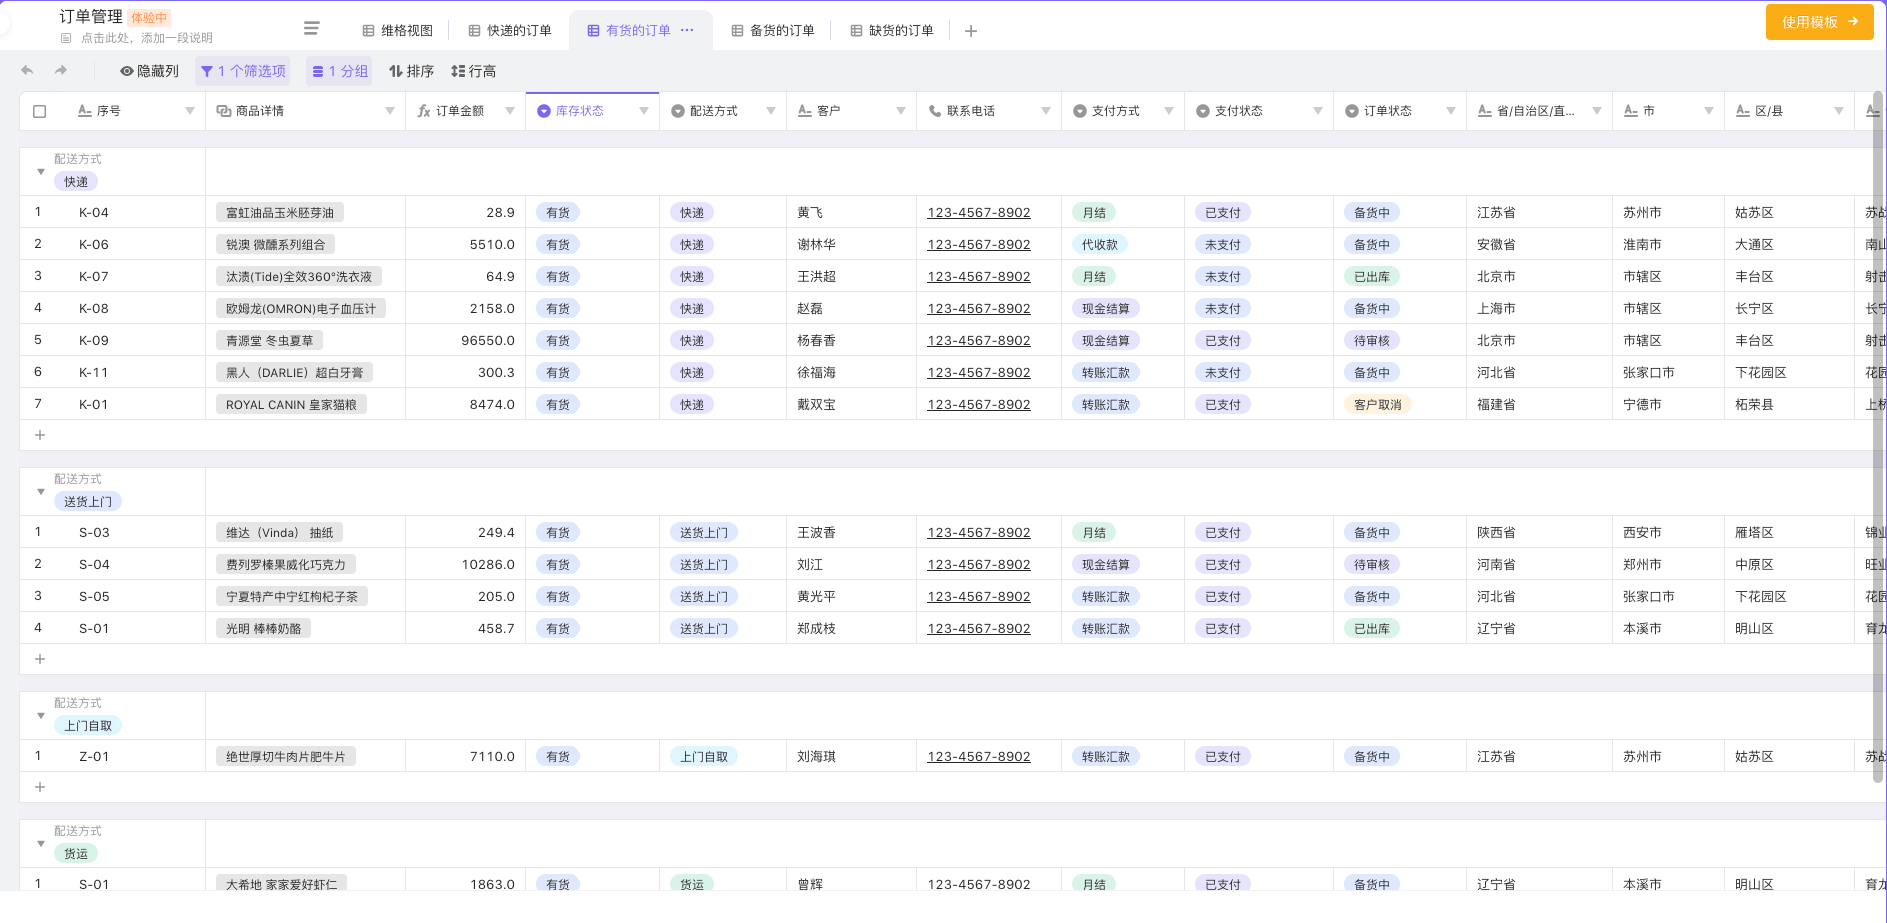Viewport: 1887px width, 923px height.
Task: Click the phone number link for 黄飞
Action: 978,213
